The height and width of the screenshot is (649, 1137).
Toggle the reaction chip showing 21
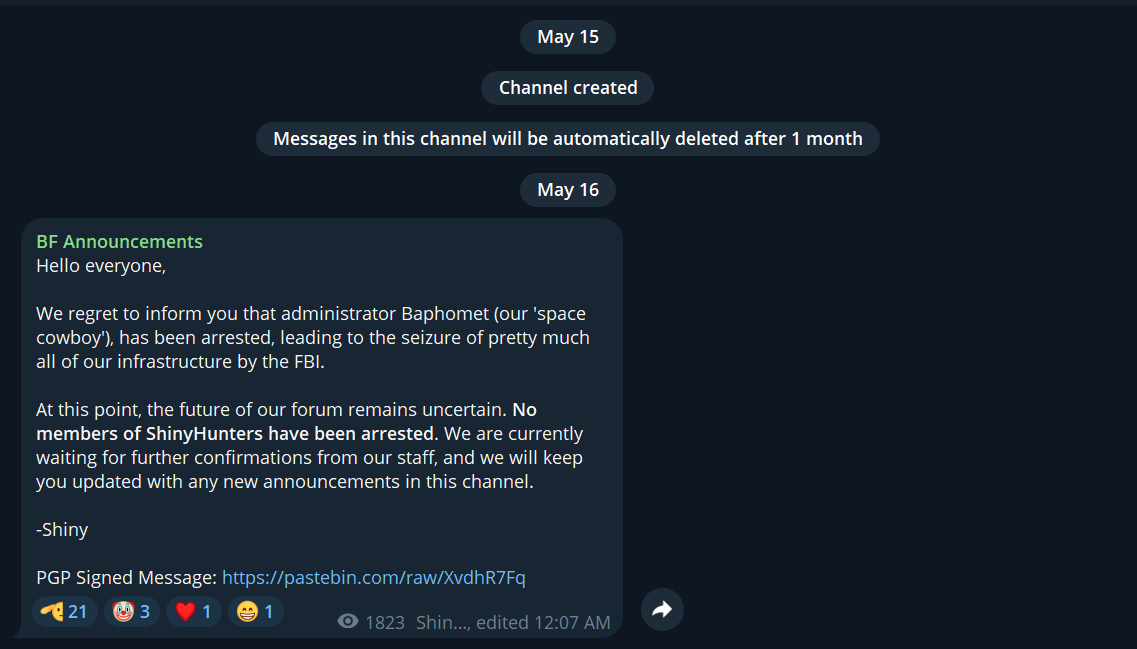pos(65,611)
